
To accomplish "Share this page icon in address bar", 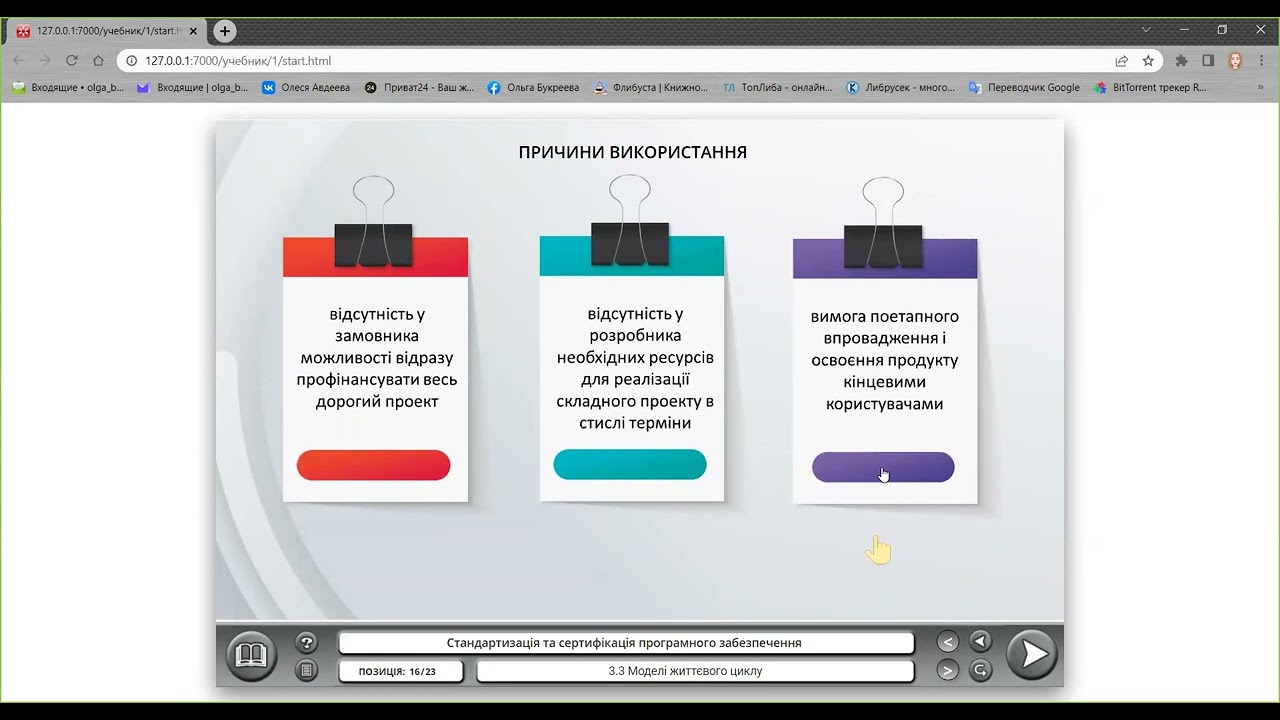I will tap(1122, 60).
